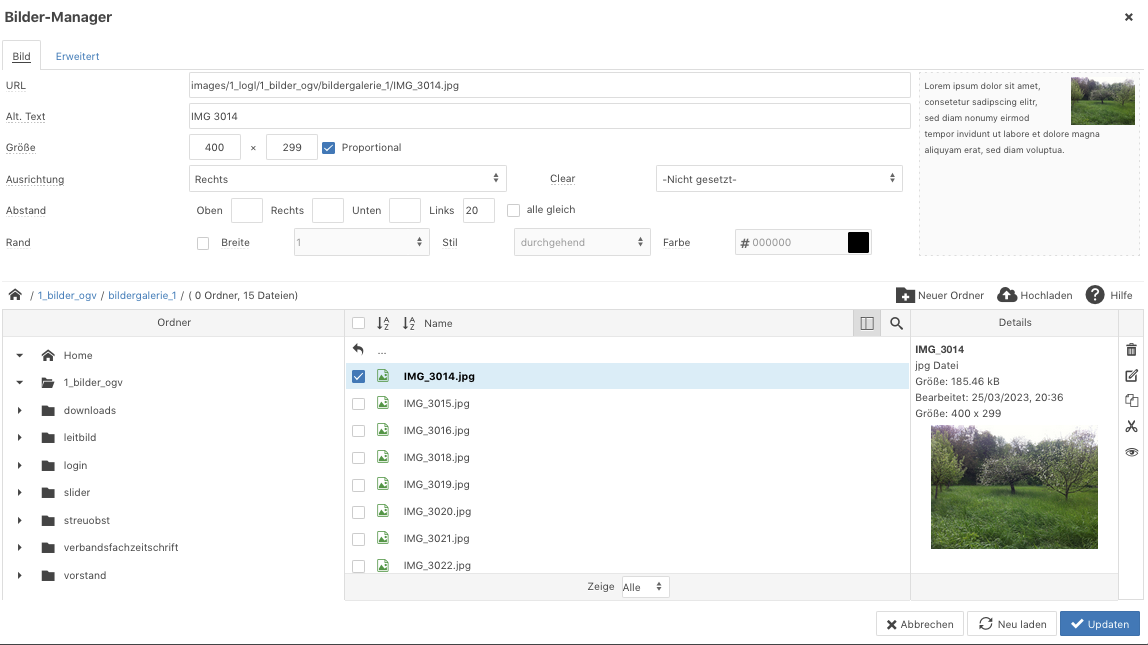Screen dimensions: 1148x645
Task: Disable the Proportional checkbox
Action: pos(328,148)
